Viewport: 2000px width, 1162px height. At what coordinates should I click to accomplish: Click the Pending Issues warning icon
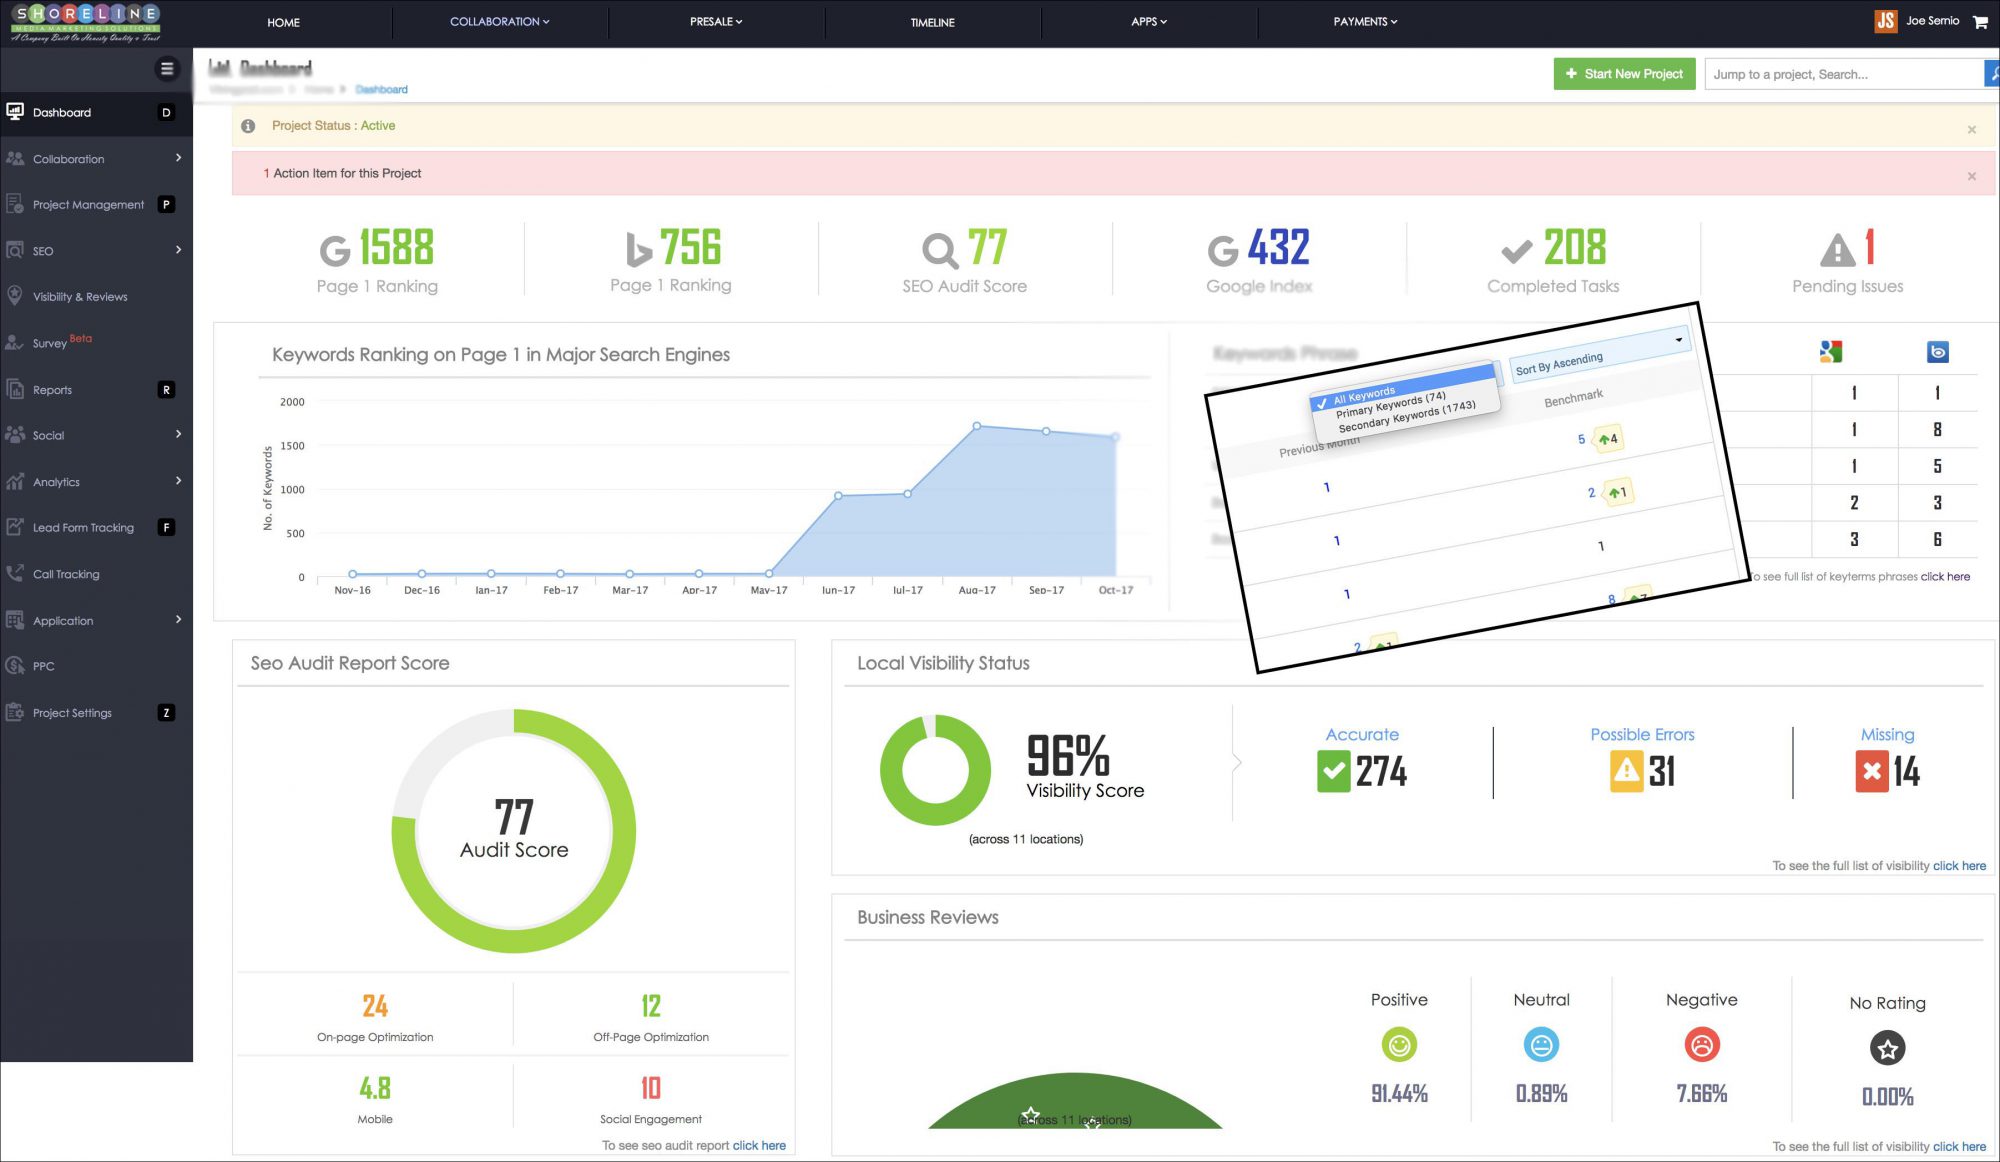(x=1838, y=250)
